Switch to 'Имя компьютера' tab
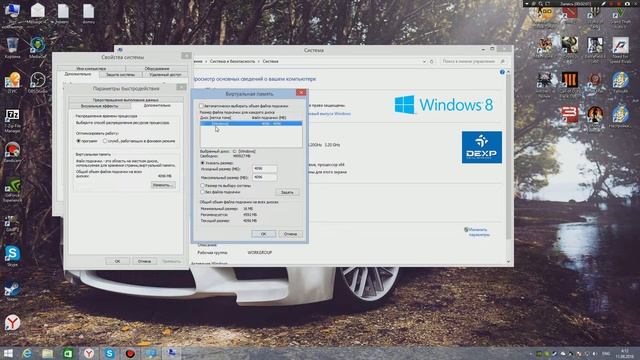Image resolution: width=640 pixels, height=360 pixels. pos(91,69)
